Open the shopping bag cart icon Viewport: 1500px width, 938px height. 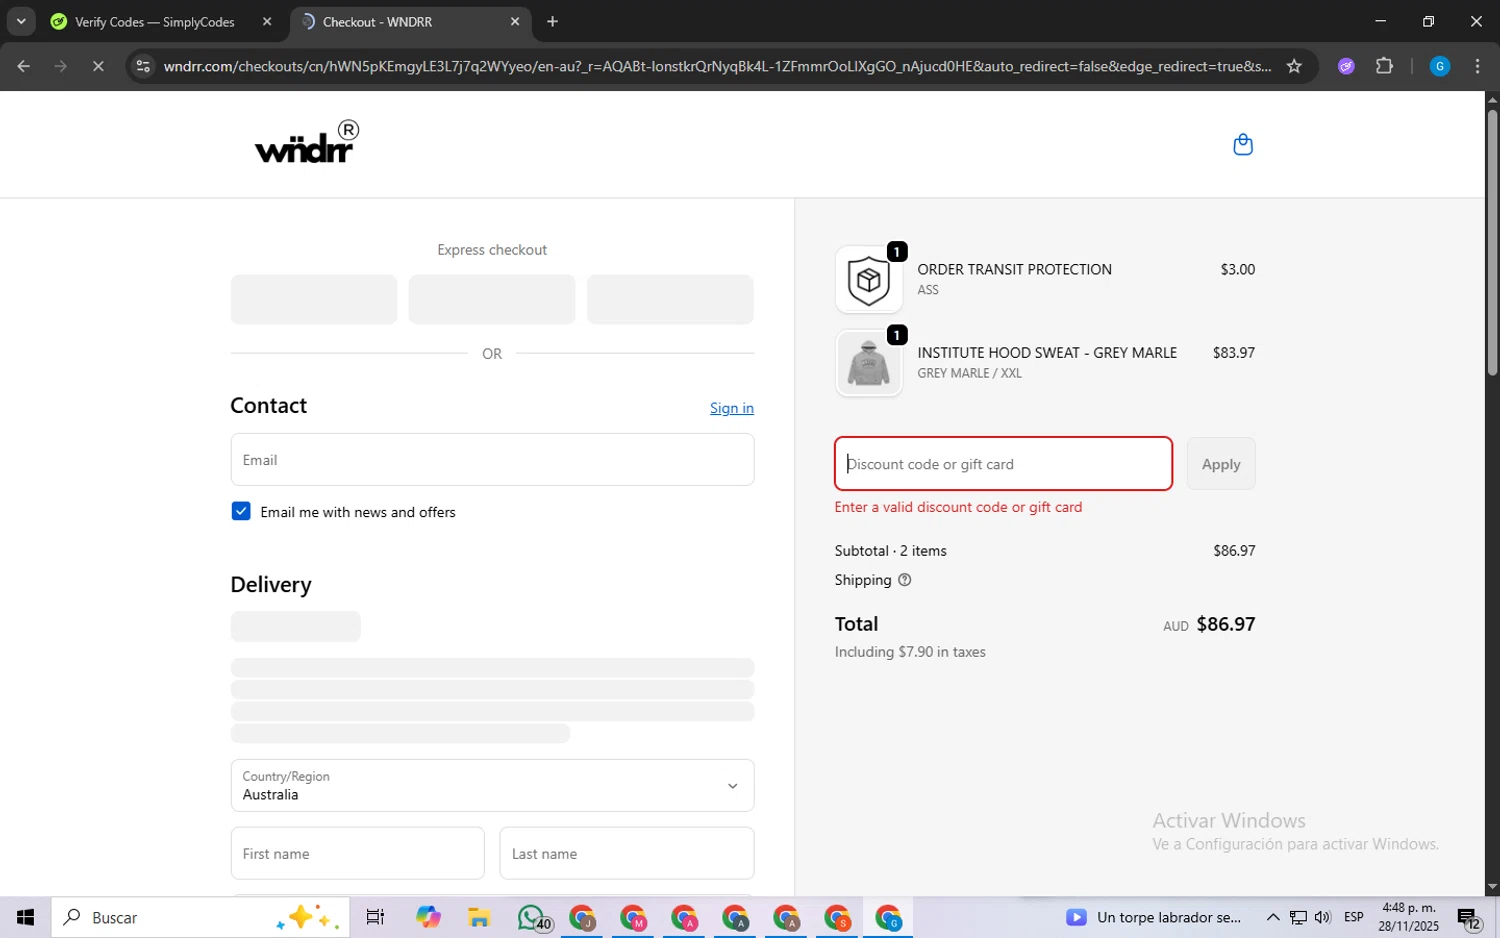1243,145
